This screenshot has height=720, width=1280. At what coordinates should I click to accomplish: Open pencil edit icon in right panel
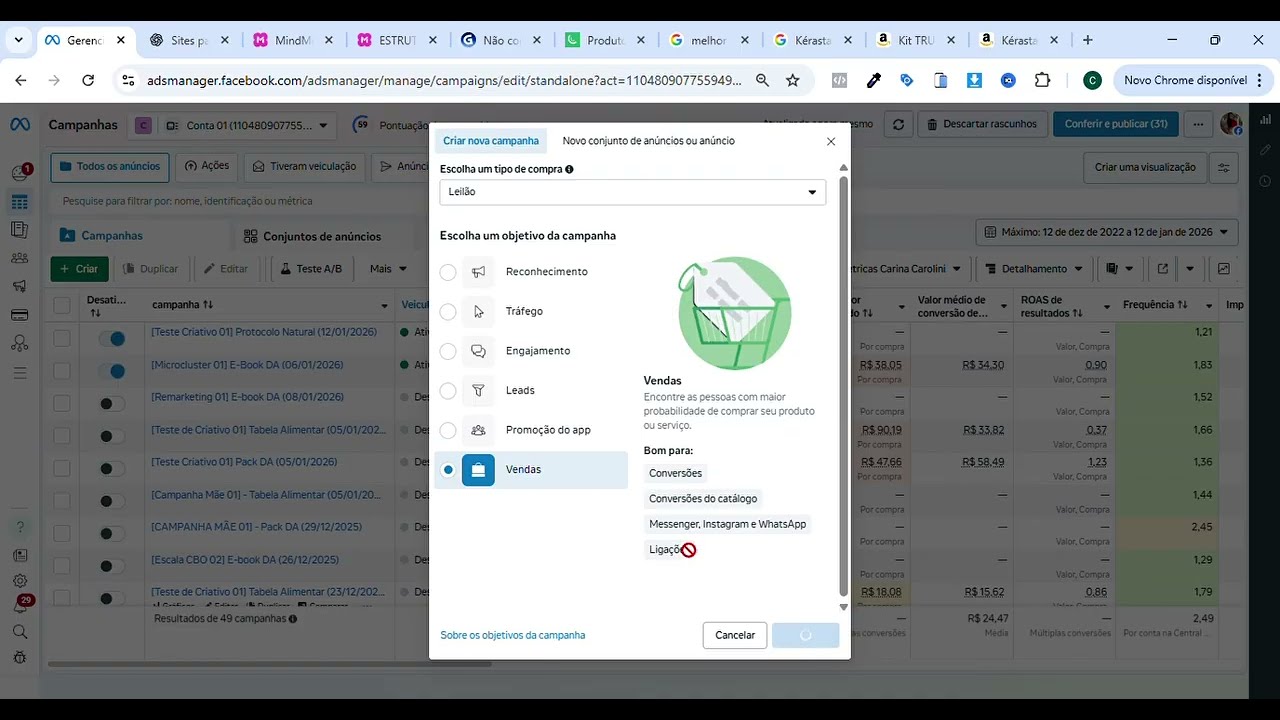click(1265, 150)
